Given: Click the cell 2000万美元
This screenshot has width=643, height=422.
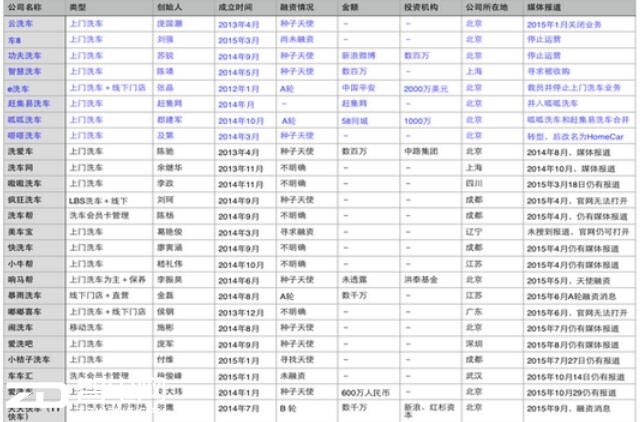Looking at the screenshot, I should pos(426,89).
